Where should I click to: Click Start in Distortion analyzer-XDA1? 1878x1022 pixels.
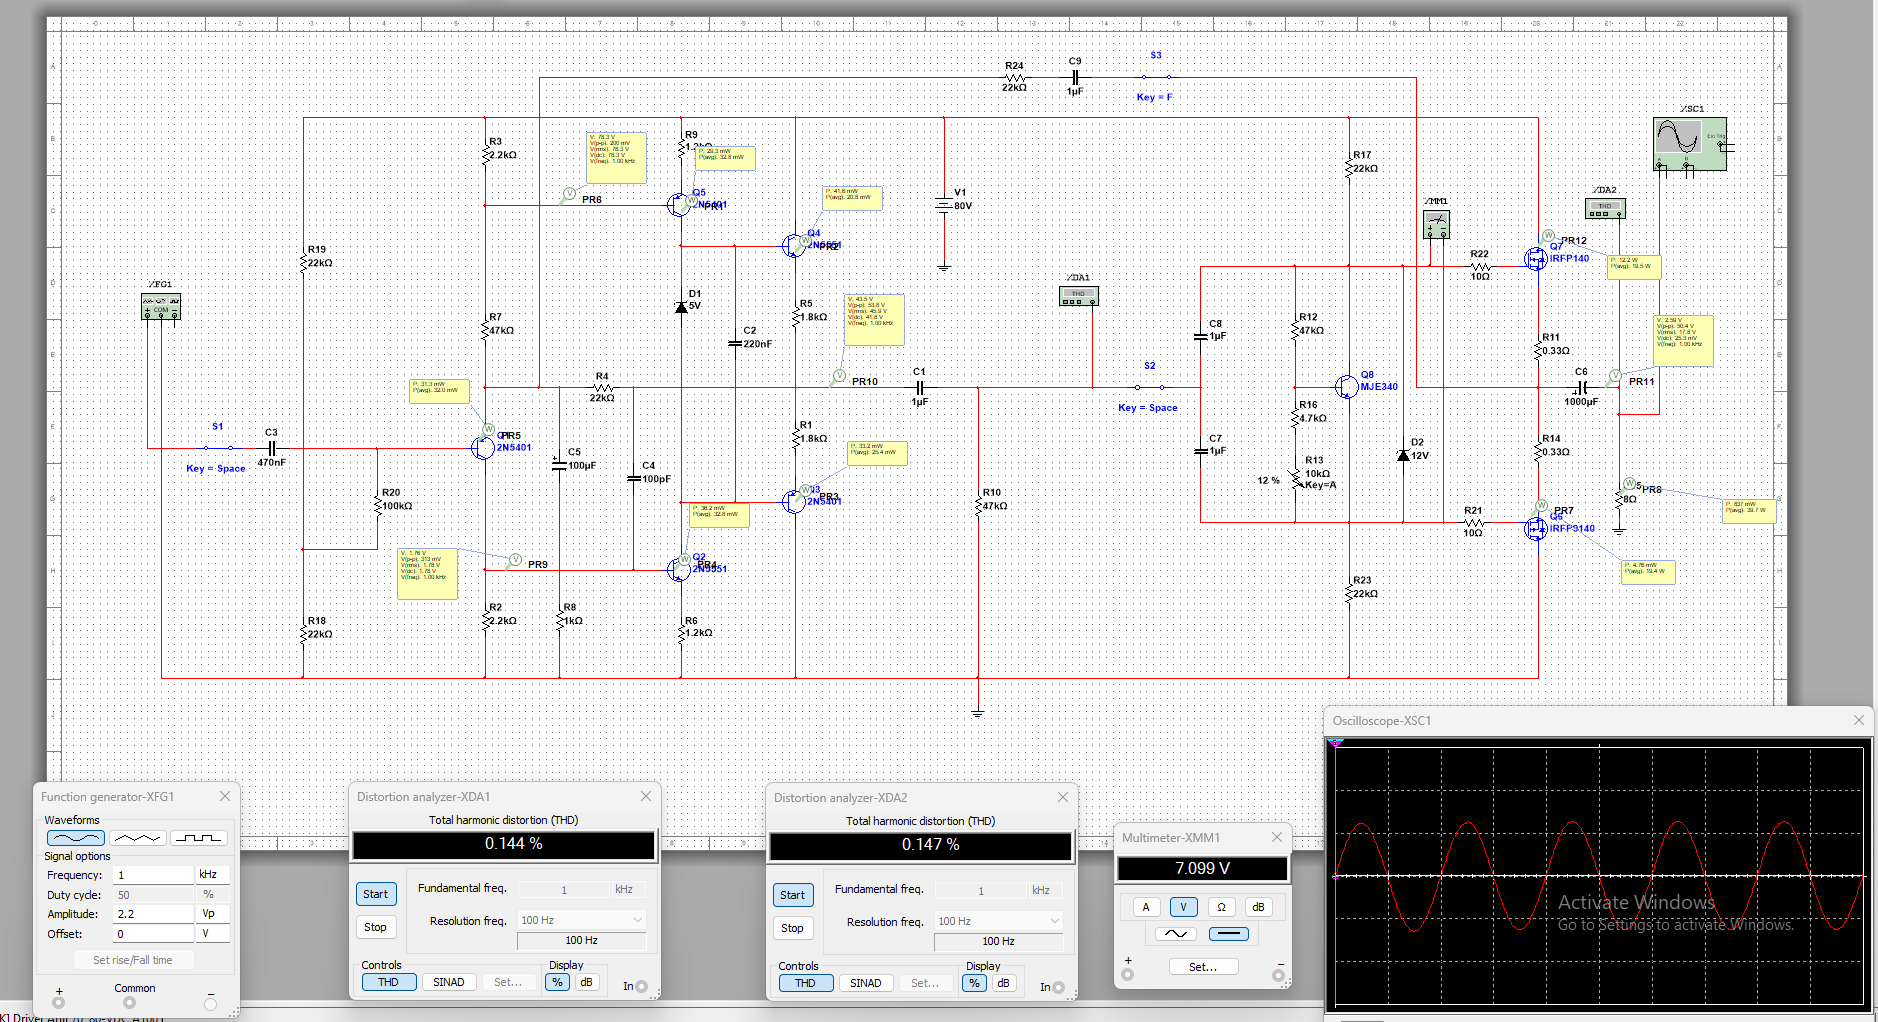[375, 894]
